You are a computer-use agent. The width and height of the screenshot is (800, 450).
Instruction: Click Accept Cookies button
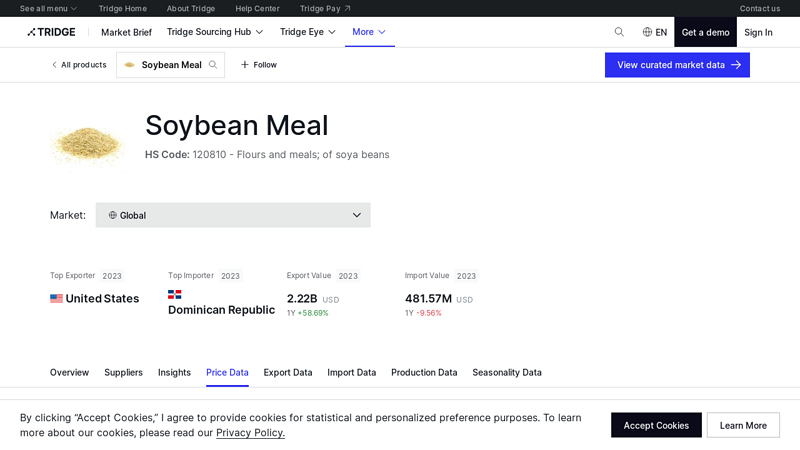(656, 426)
